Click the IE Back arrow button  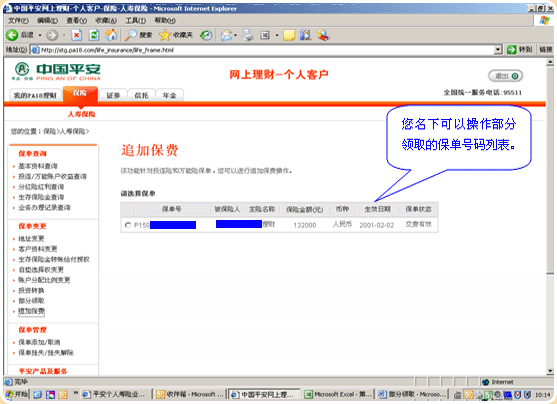pyautogui.click(x=12, y=35)
